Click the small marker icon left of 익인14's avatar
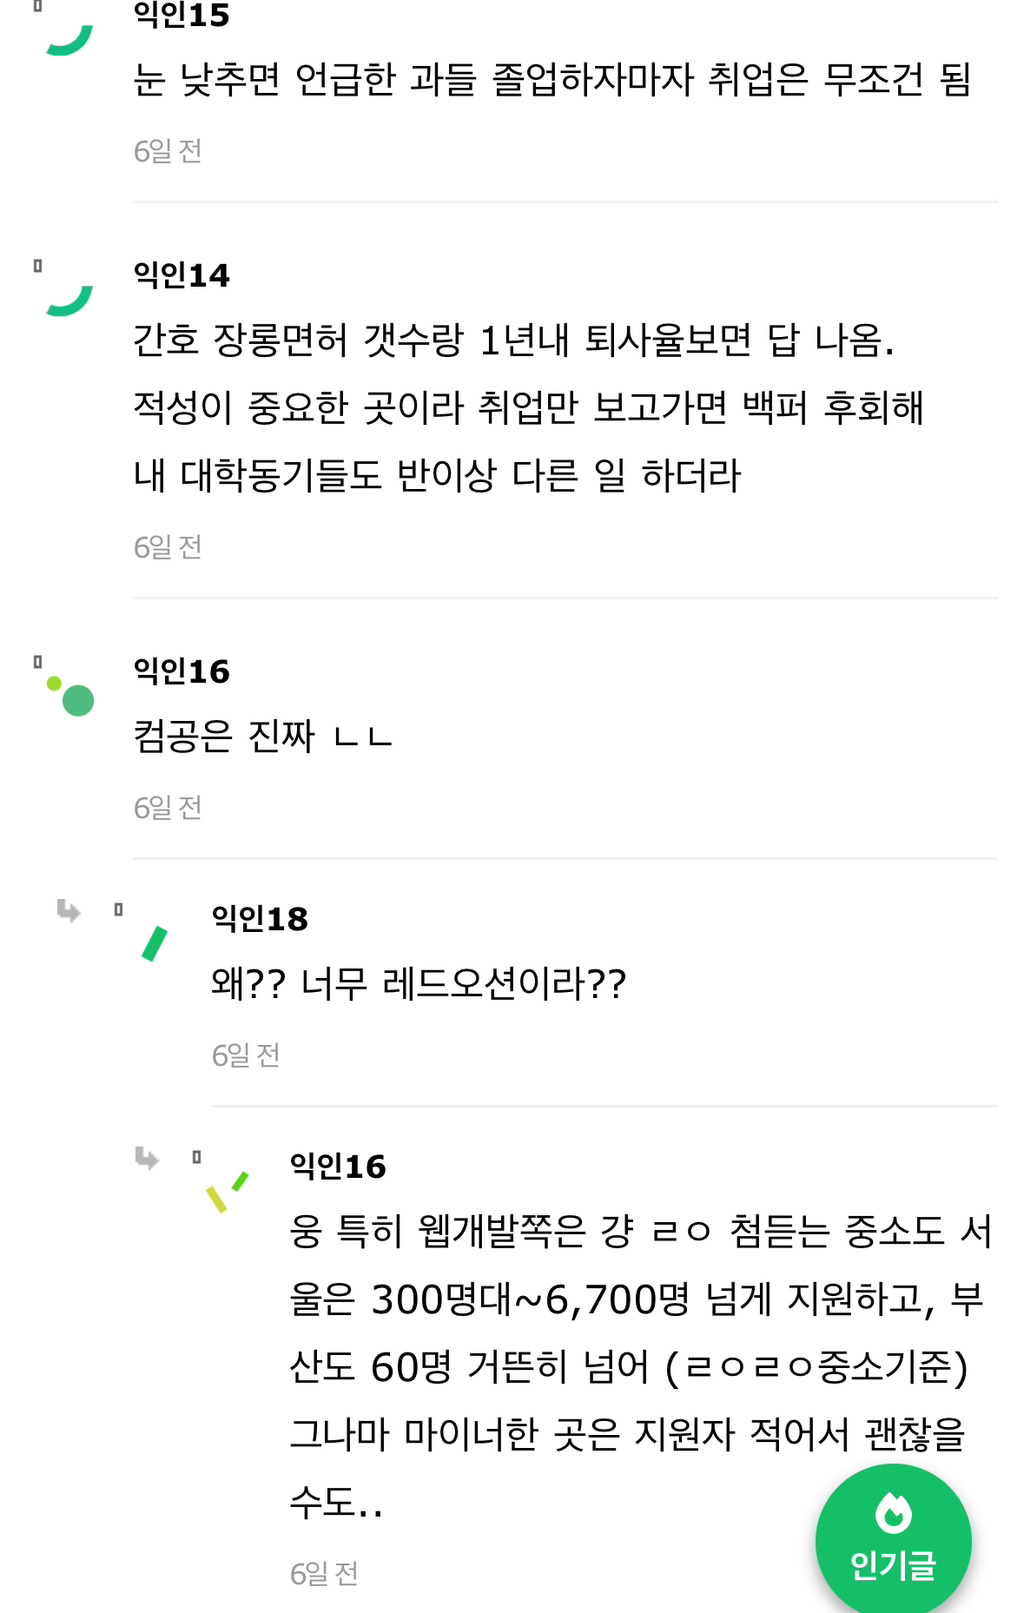Image resolution: width=1024 pixels, height=1613 pixels. coord(38,266)
